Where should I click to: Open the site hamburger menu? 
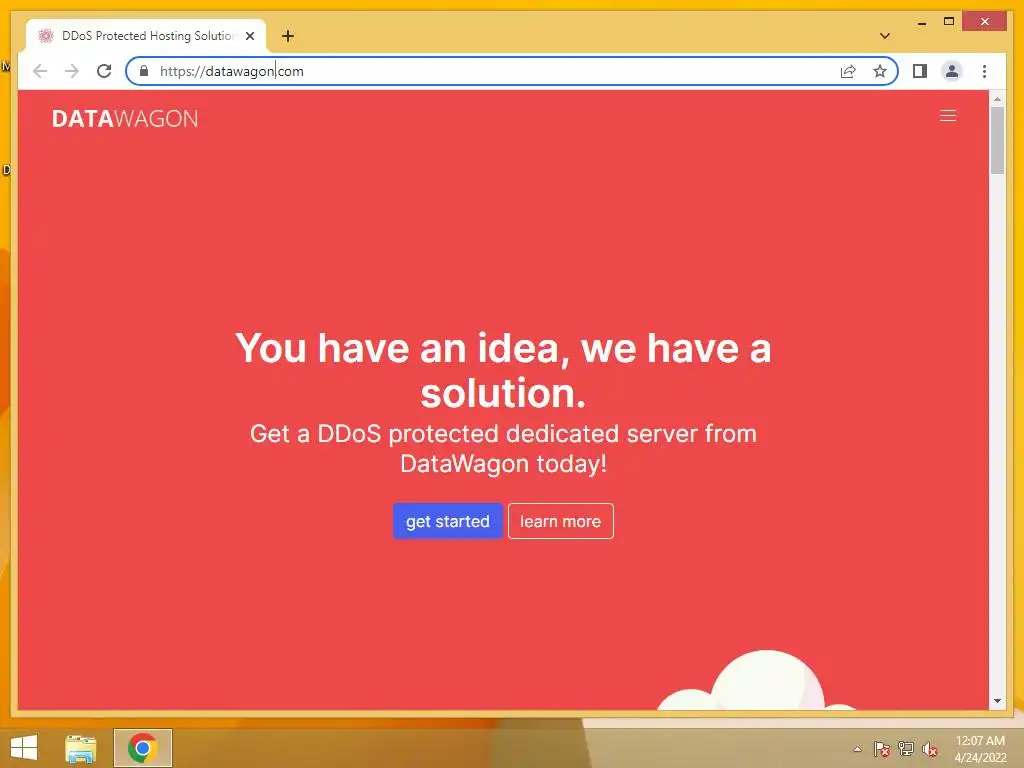(x=948, y=116)
